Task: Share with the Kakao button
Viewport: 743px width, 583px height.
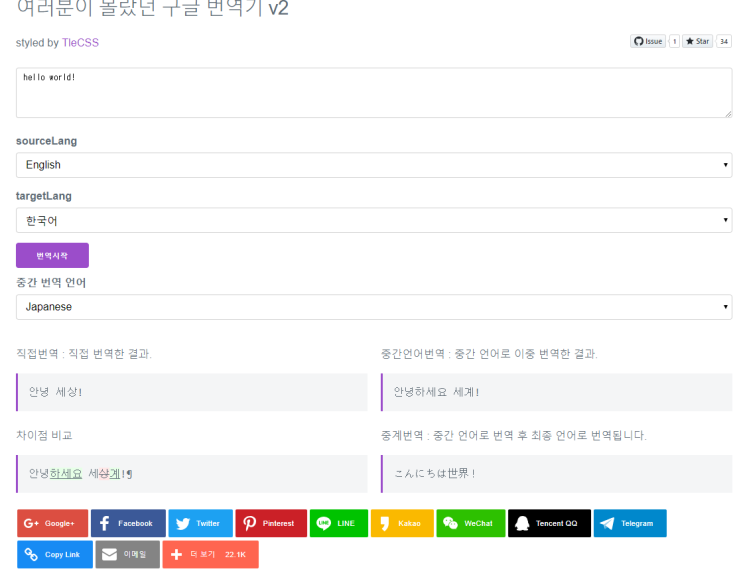Action: (402, 523)
